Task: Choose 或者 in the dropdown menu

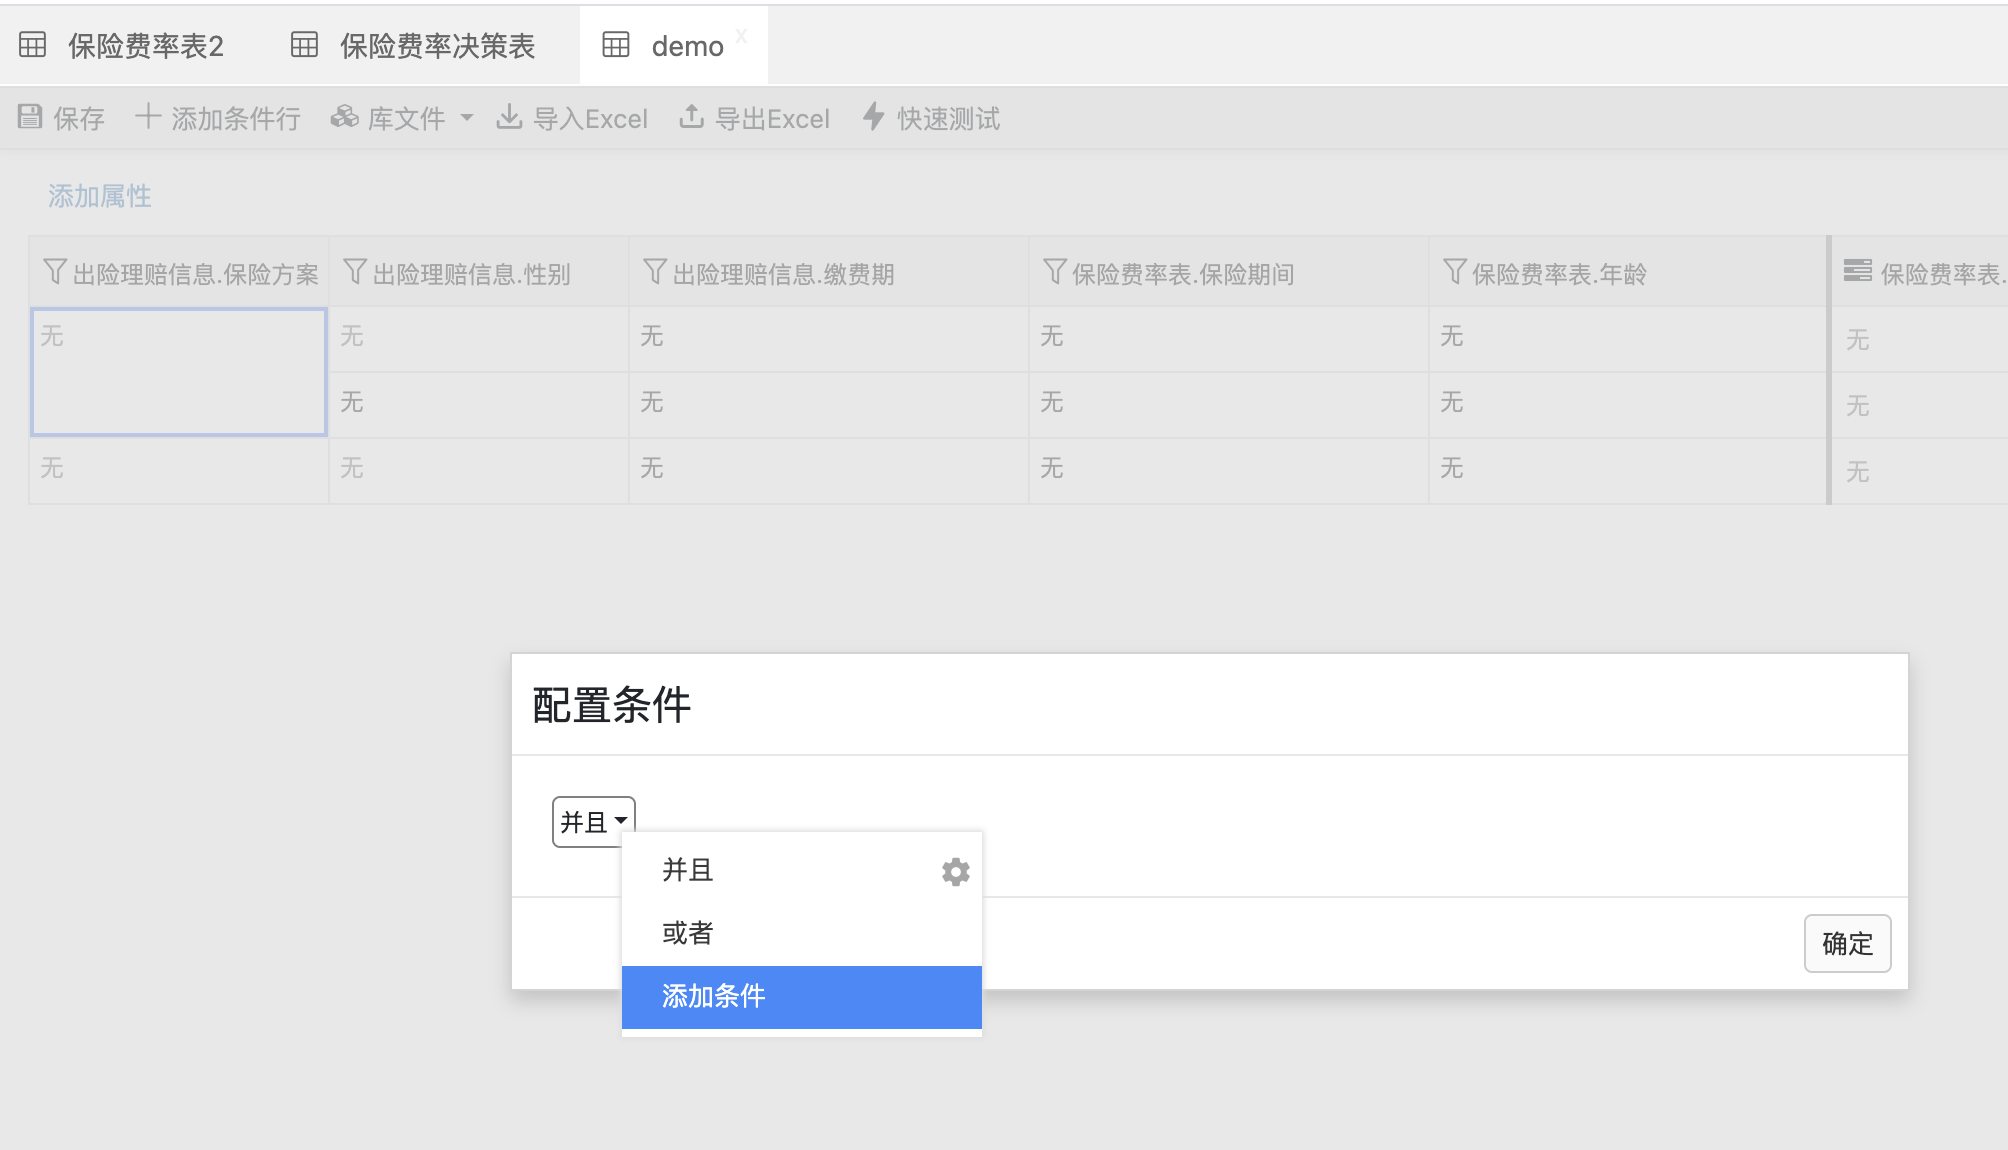Action: 688,933
